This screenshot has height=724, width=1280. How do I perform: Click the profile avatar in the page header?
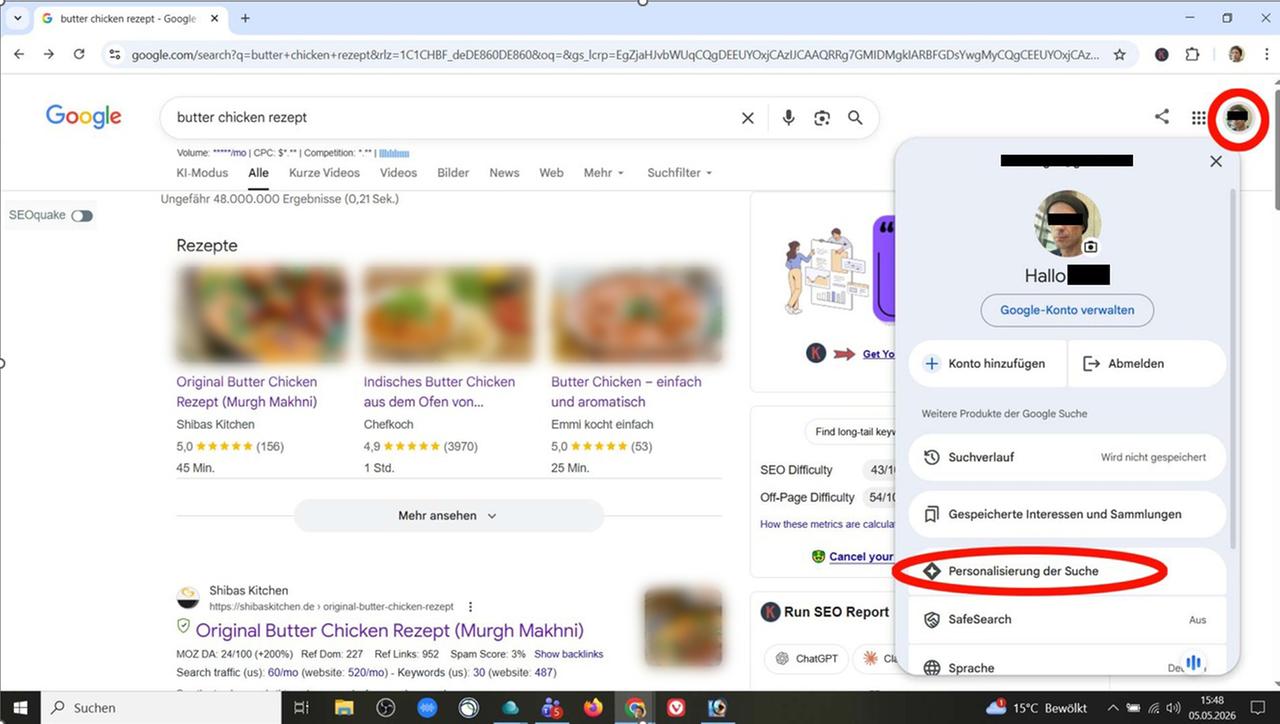1238,118
